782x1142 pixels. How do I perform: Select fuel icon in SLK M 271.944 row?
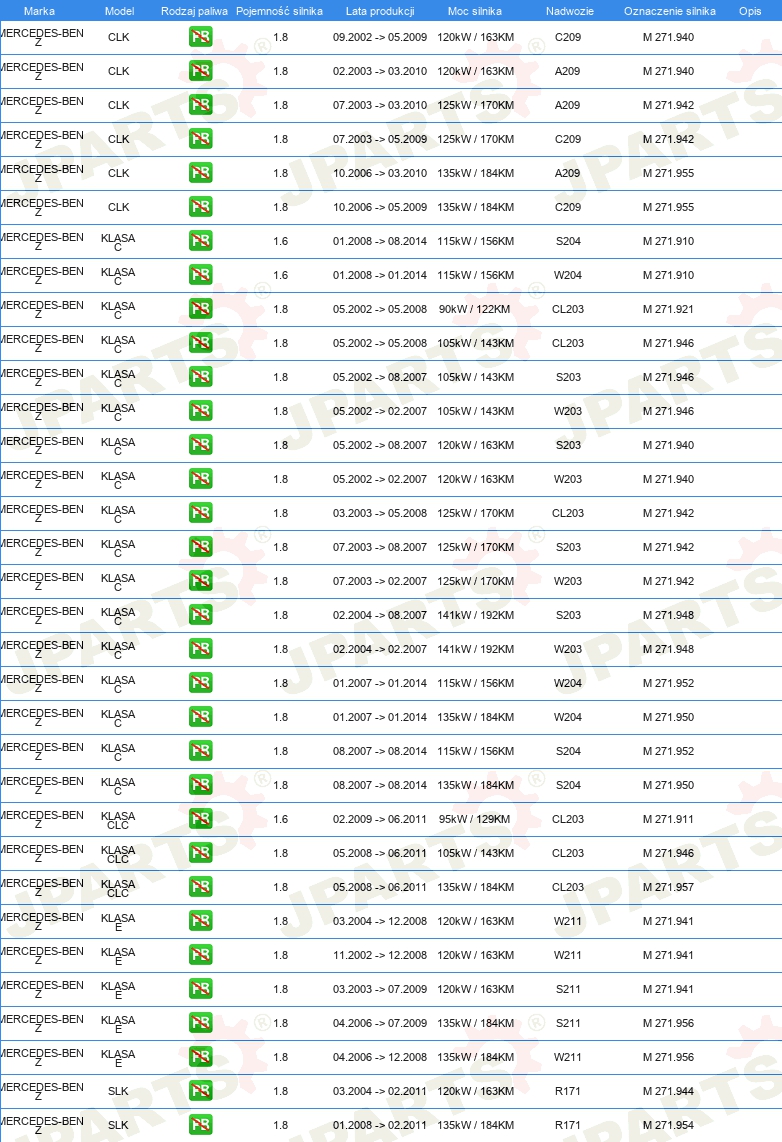pos(200,1090)
